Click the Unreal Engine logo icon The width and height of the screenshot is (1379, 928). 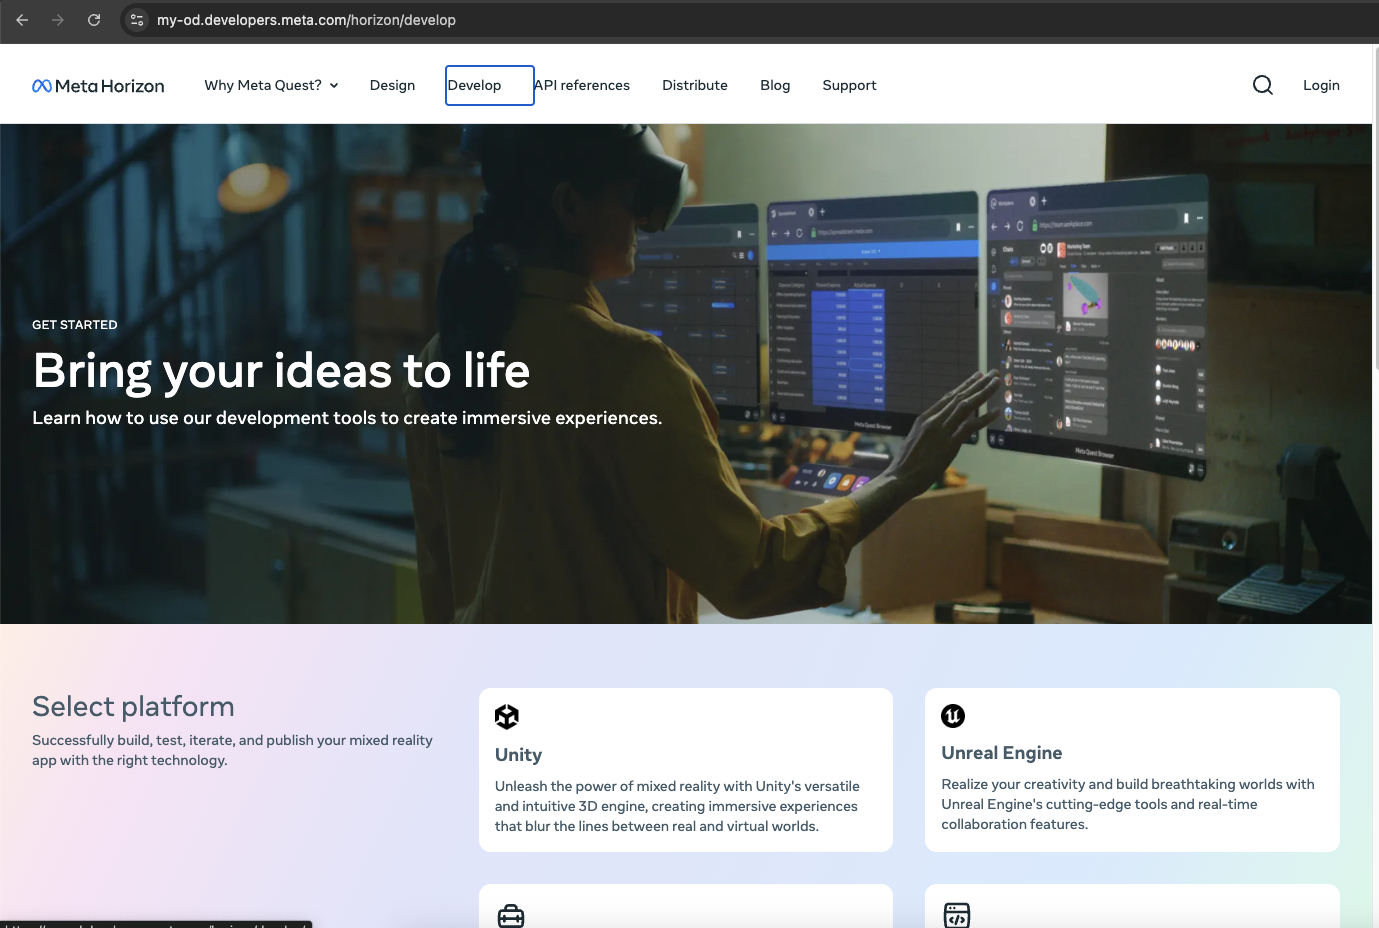(x=953, y=716)
